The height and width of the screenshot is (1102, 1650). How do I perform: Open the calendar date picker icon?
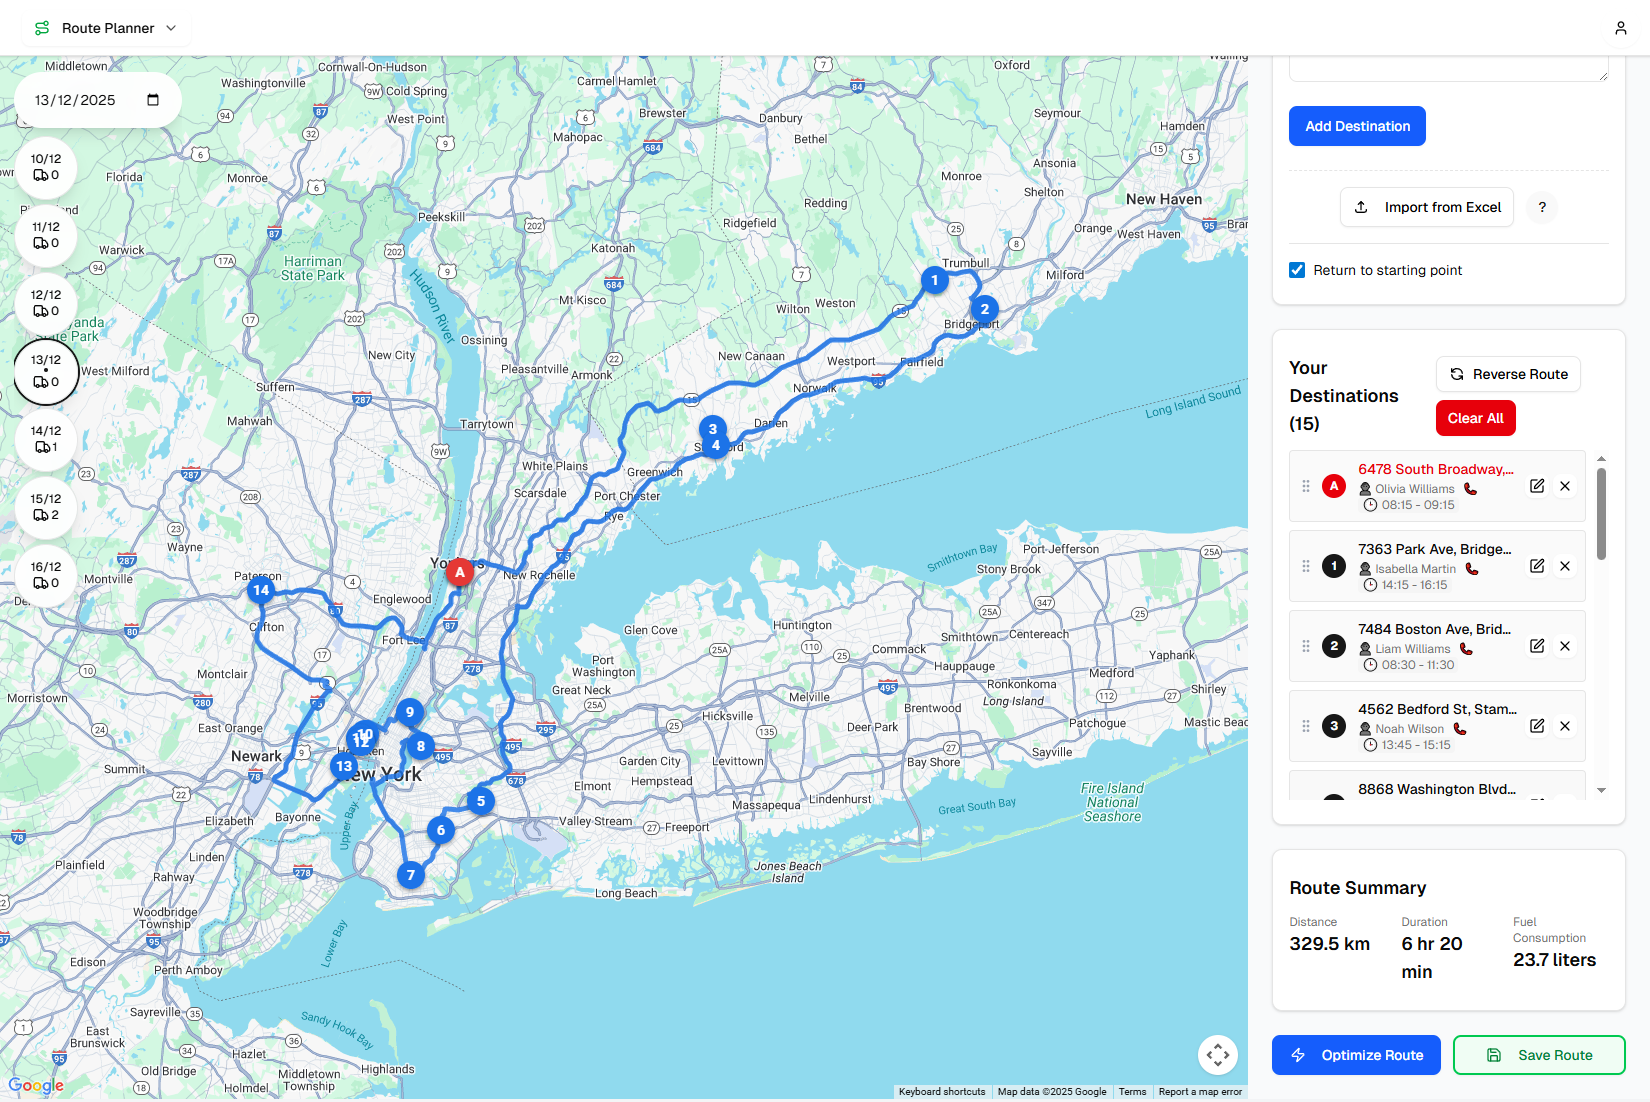tap(152, 100)
